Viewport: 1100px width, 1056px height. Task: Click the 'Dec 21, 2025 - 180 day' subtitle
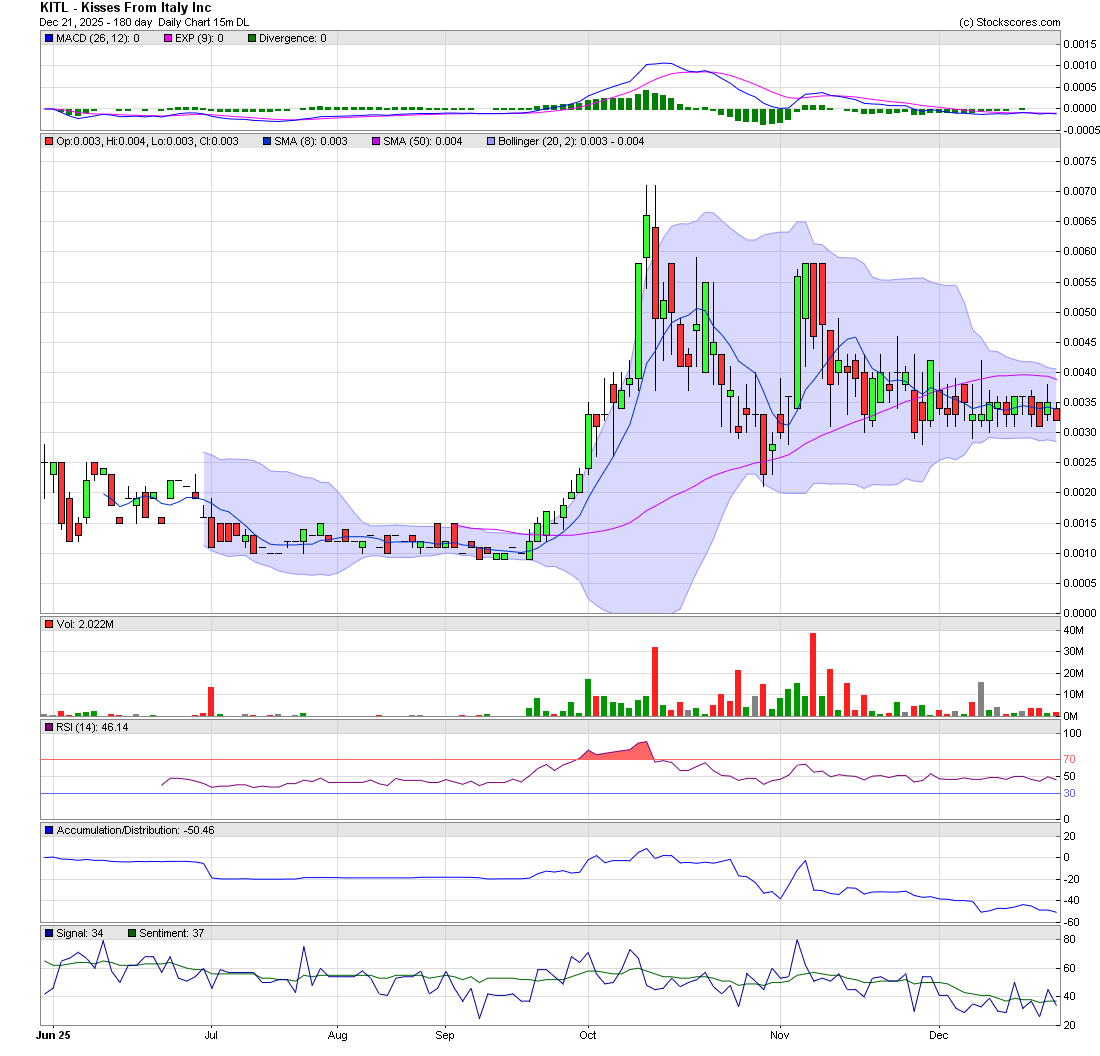(95, 22)
